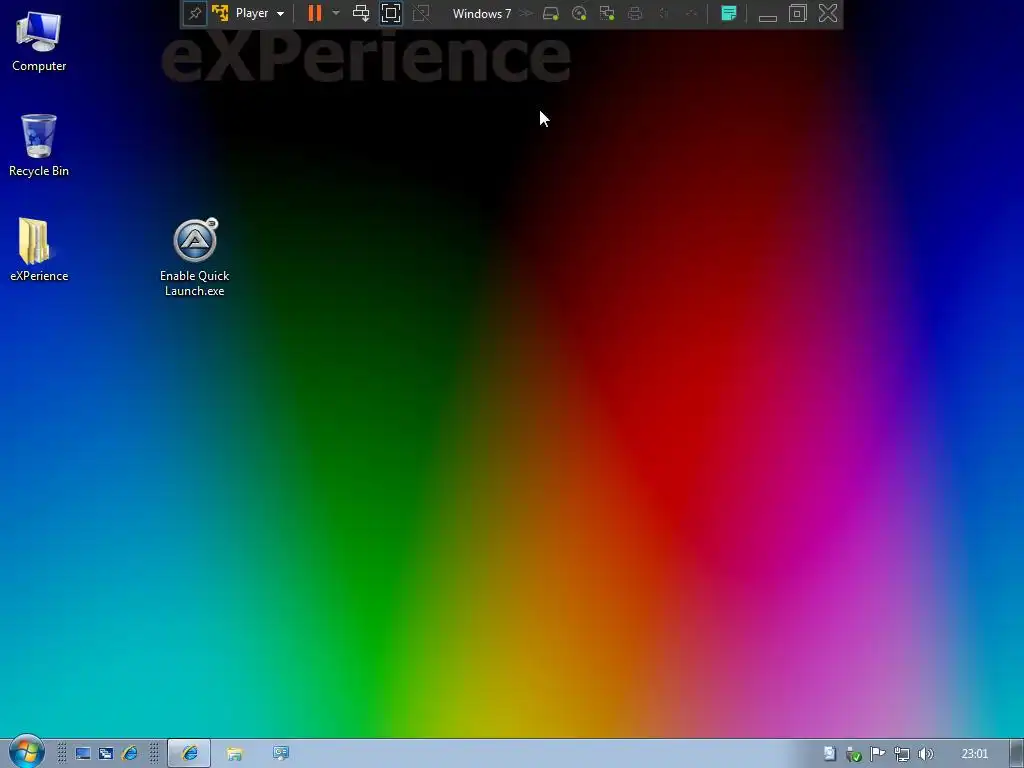This screenshot has height=768, width=1024.
Task: Select the Enable Quick Launch.exe icon
Action: pos(195,257)
